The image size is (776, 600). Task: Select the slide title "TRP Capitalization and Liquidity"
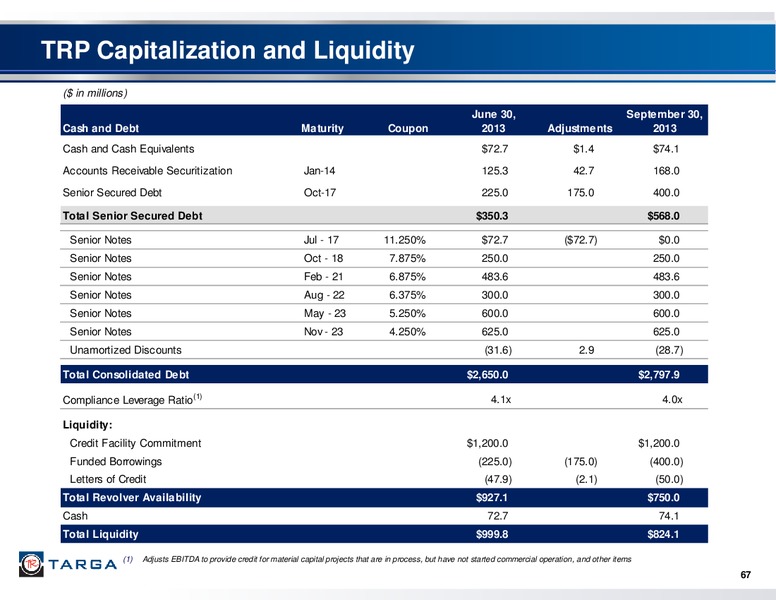228,50
